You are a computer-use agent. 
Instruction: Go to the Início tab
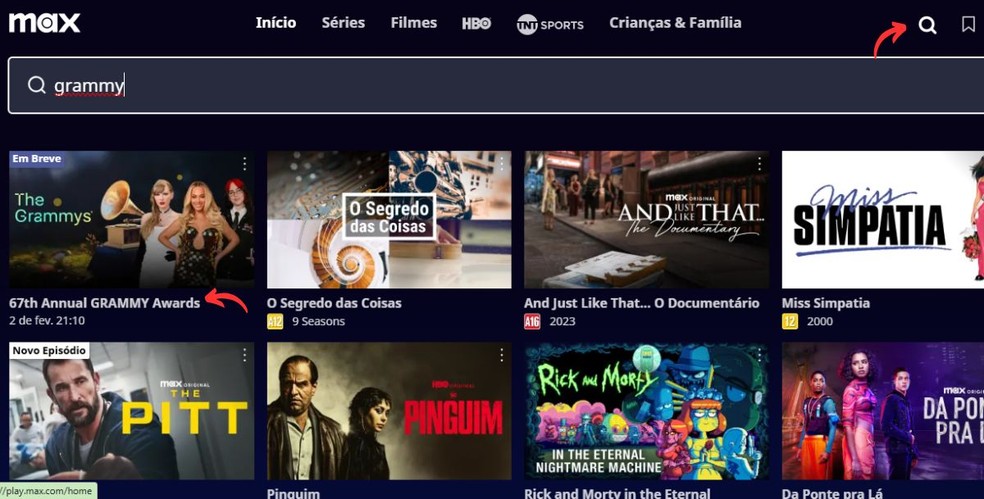click(x=275, y=23)
